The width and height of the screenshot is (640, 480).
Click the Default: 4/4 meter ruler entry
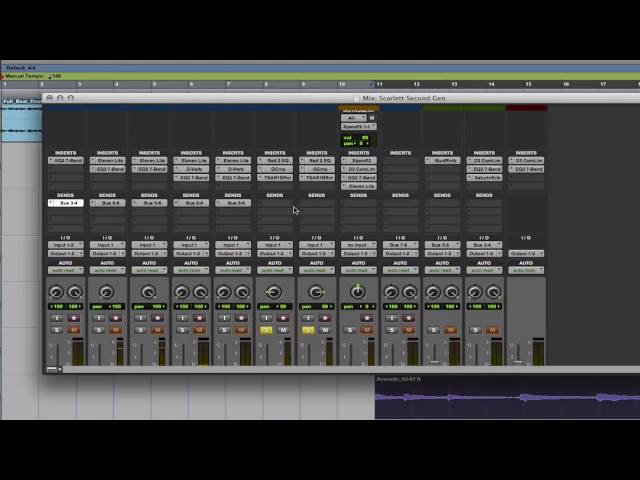coord(20,68)
